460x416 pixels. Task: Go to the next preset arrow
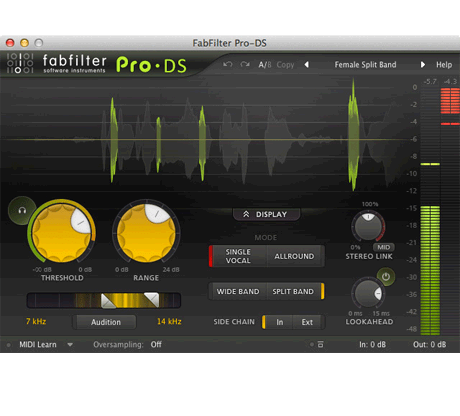pyautogui.click(x=422, y=65)
